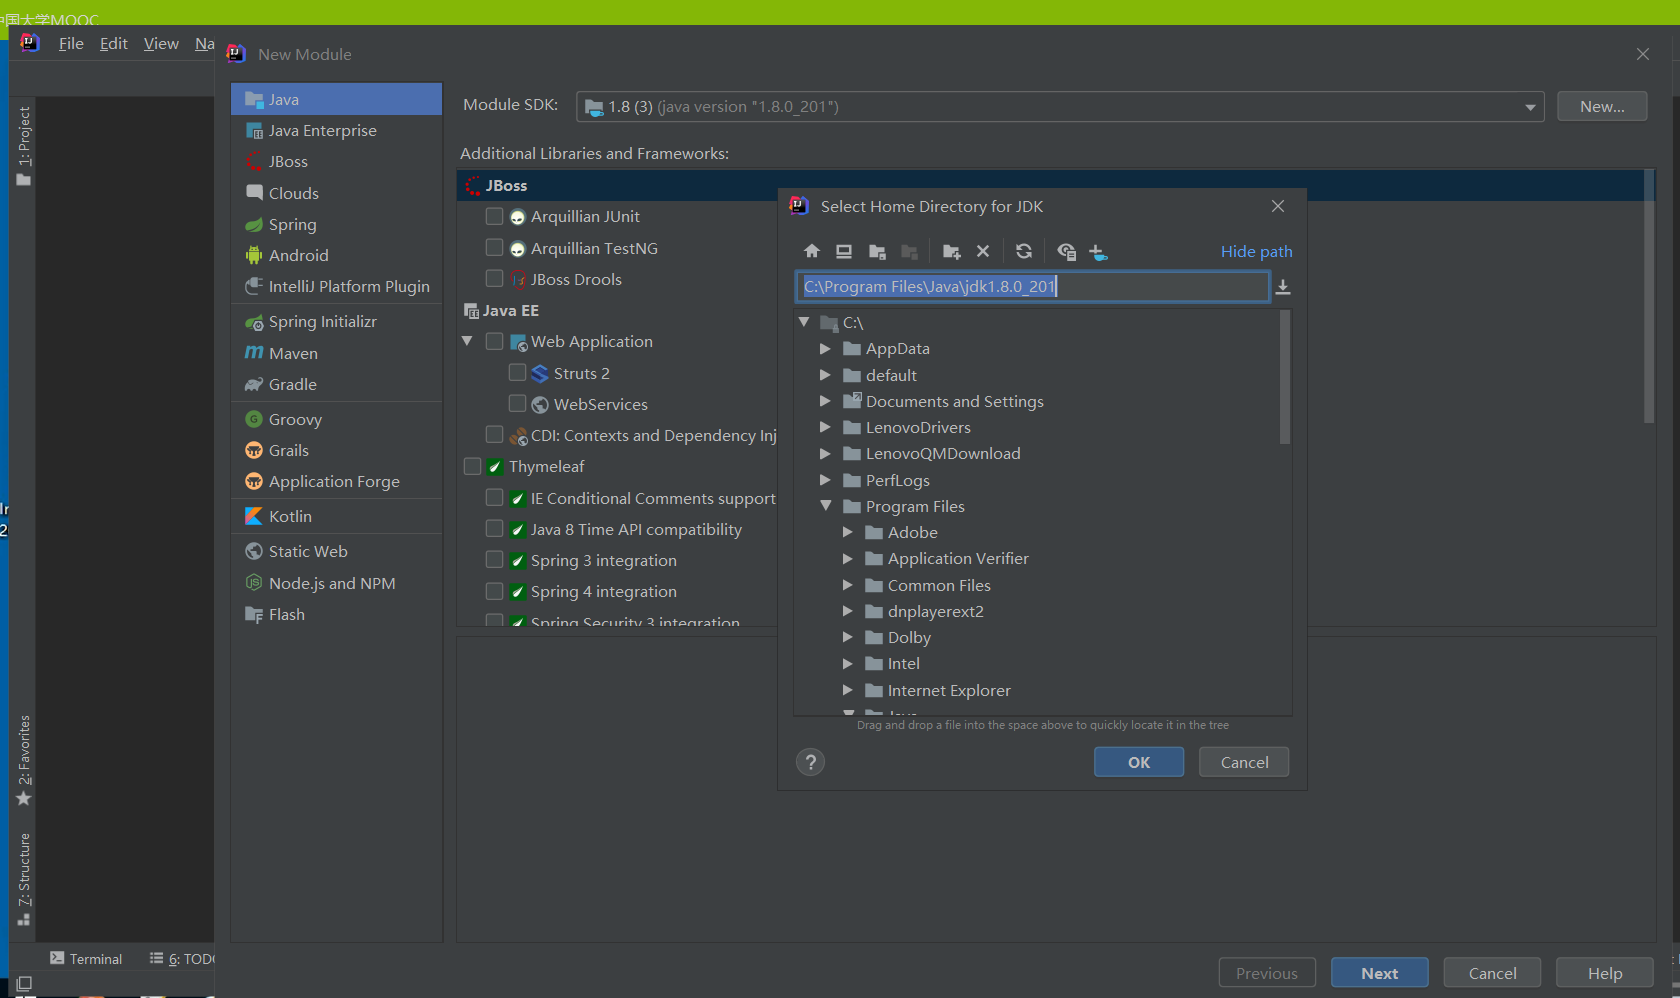Select Java Enterprise module type
Image resolution: width=1680 pixels, height=998 pixels.
[336, 130]
